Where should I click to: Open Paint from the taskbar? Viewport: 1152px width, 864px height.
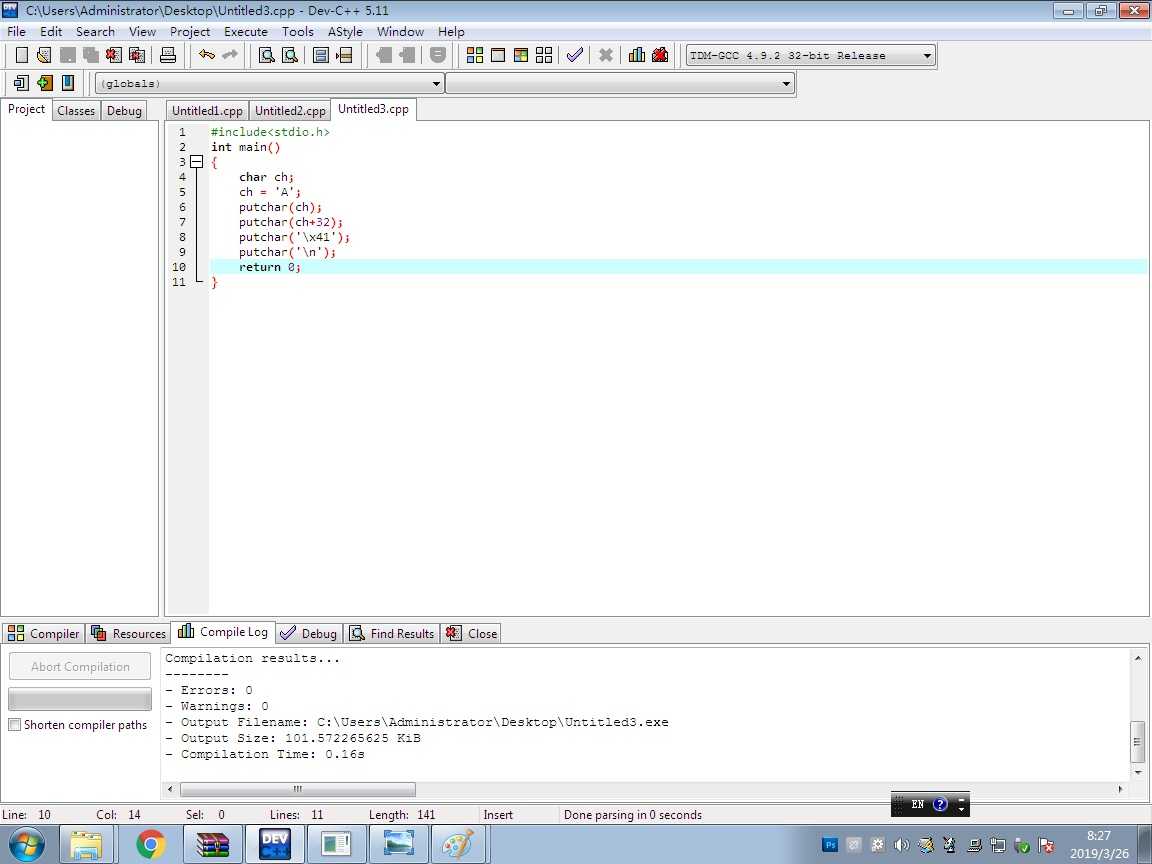pos(460,845)
